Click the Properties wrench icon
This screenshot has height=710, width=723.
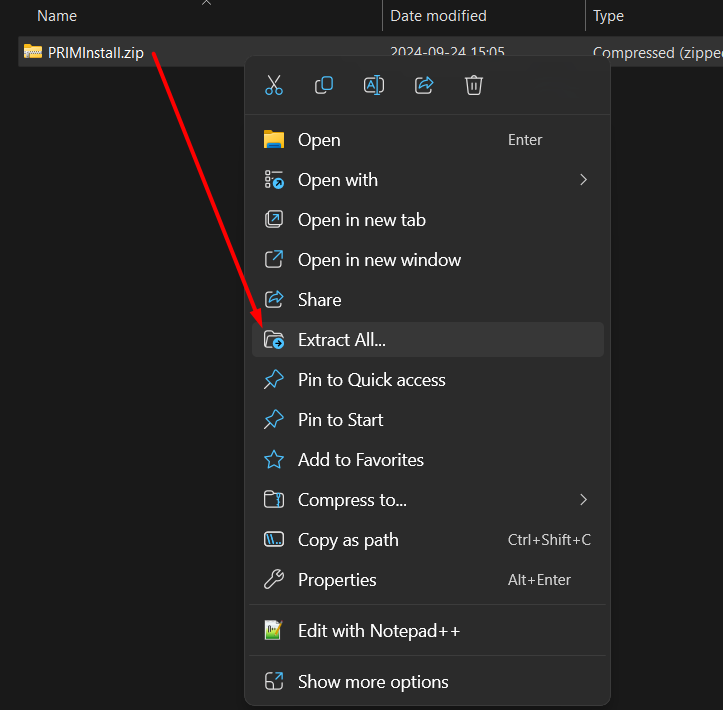(x=273, y=580)
